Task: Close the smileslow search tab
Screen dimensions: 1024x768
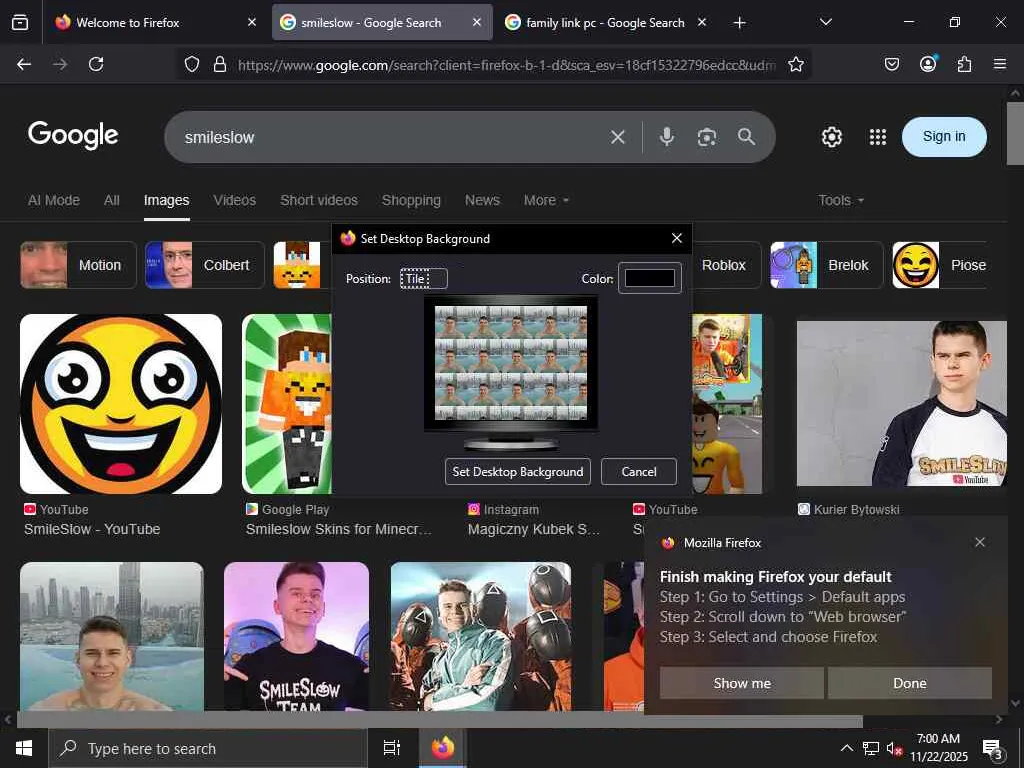Action: click(x=477, y=23)
